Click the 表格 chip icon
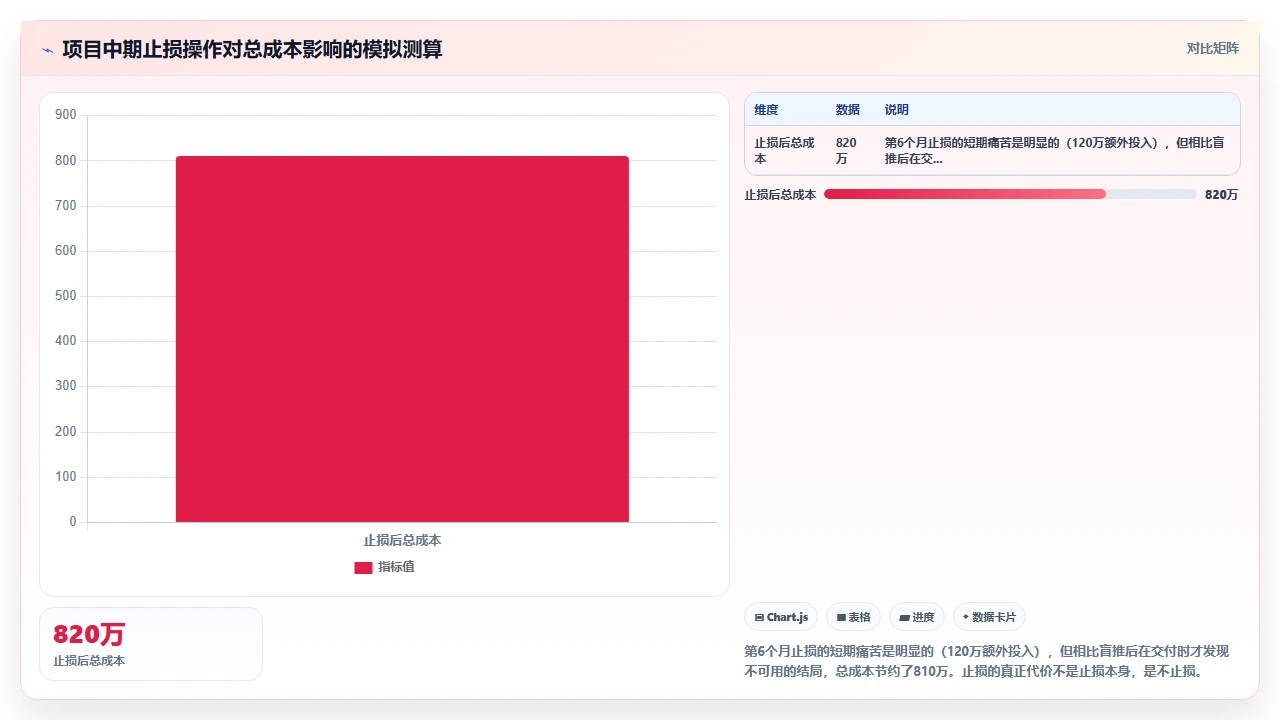The image size is (1280, 720). [x=841, y=618]
